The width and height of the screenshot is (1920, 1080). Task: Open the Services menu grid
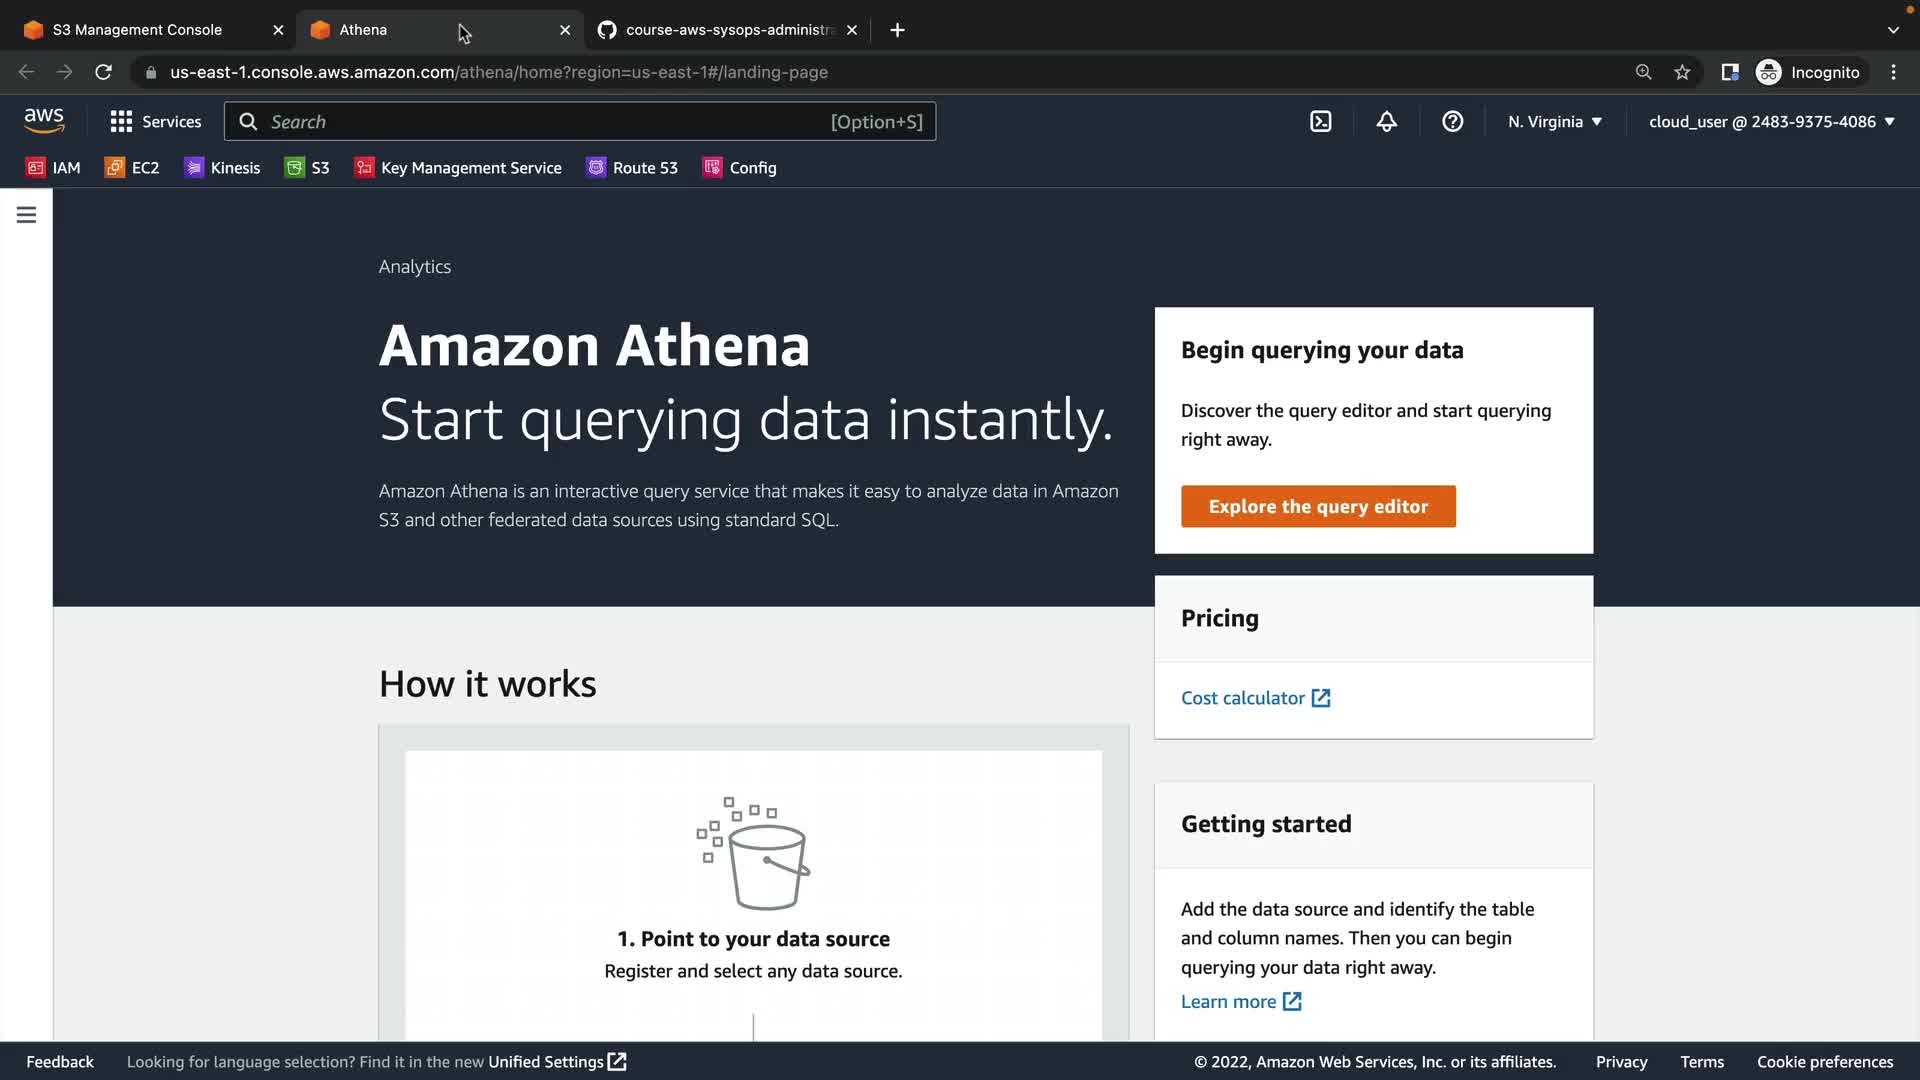tap(155, 122)
